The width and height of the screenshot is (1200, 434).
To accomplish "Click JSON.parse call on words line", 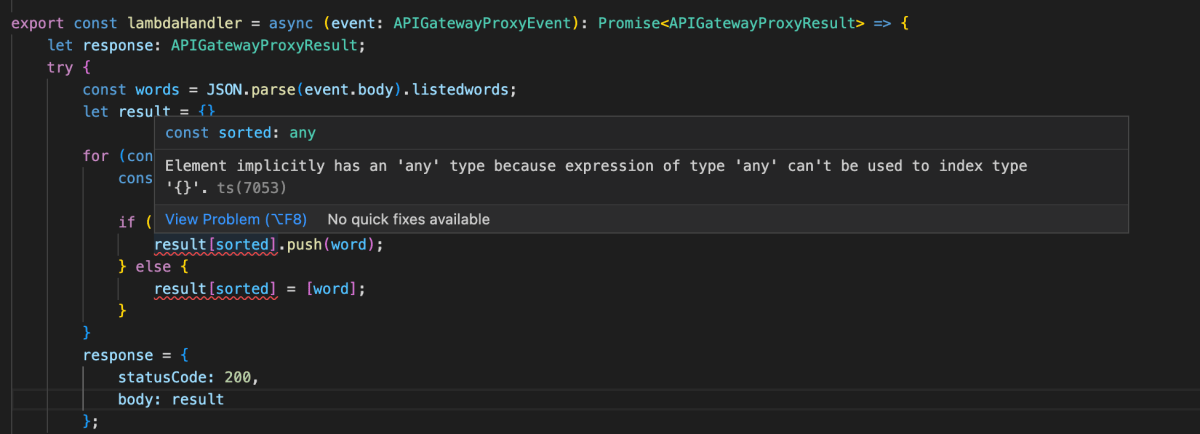I will click(x=249, y=88).
